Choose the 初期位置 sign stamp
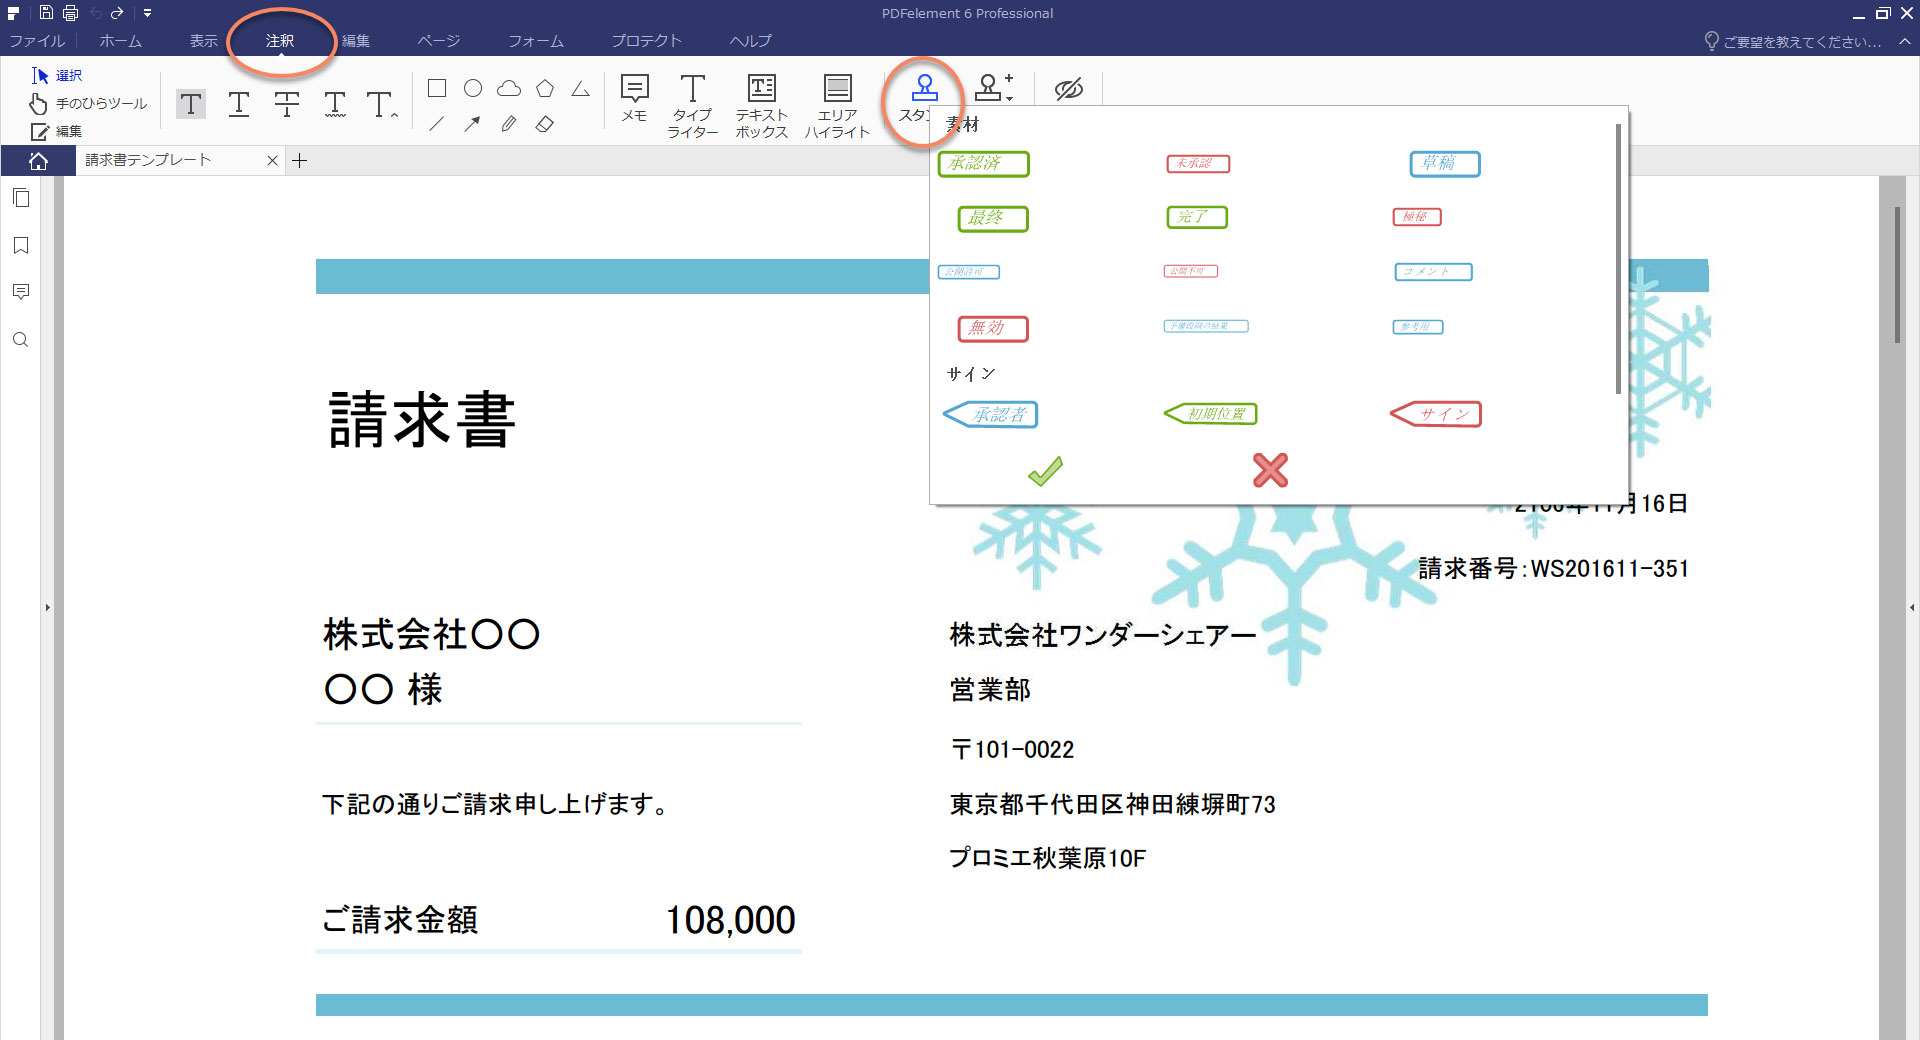This screenshot has width=1920, height=1040. (1210, 414)
